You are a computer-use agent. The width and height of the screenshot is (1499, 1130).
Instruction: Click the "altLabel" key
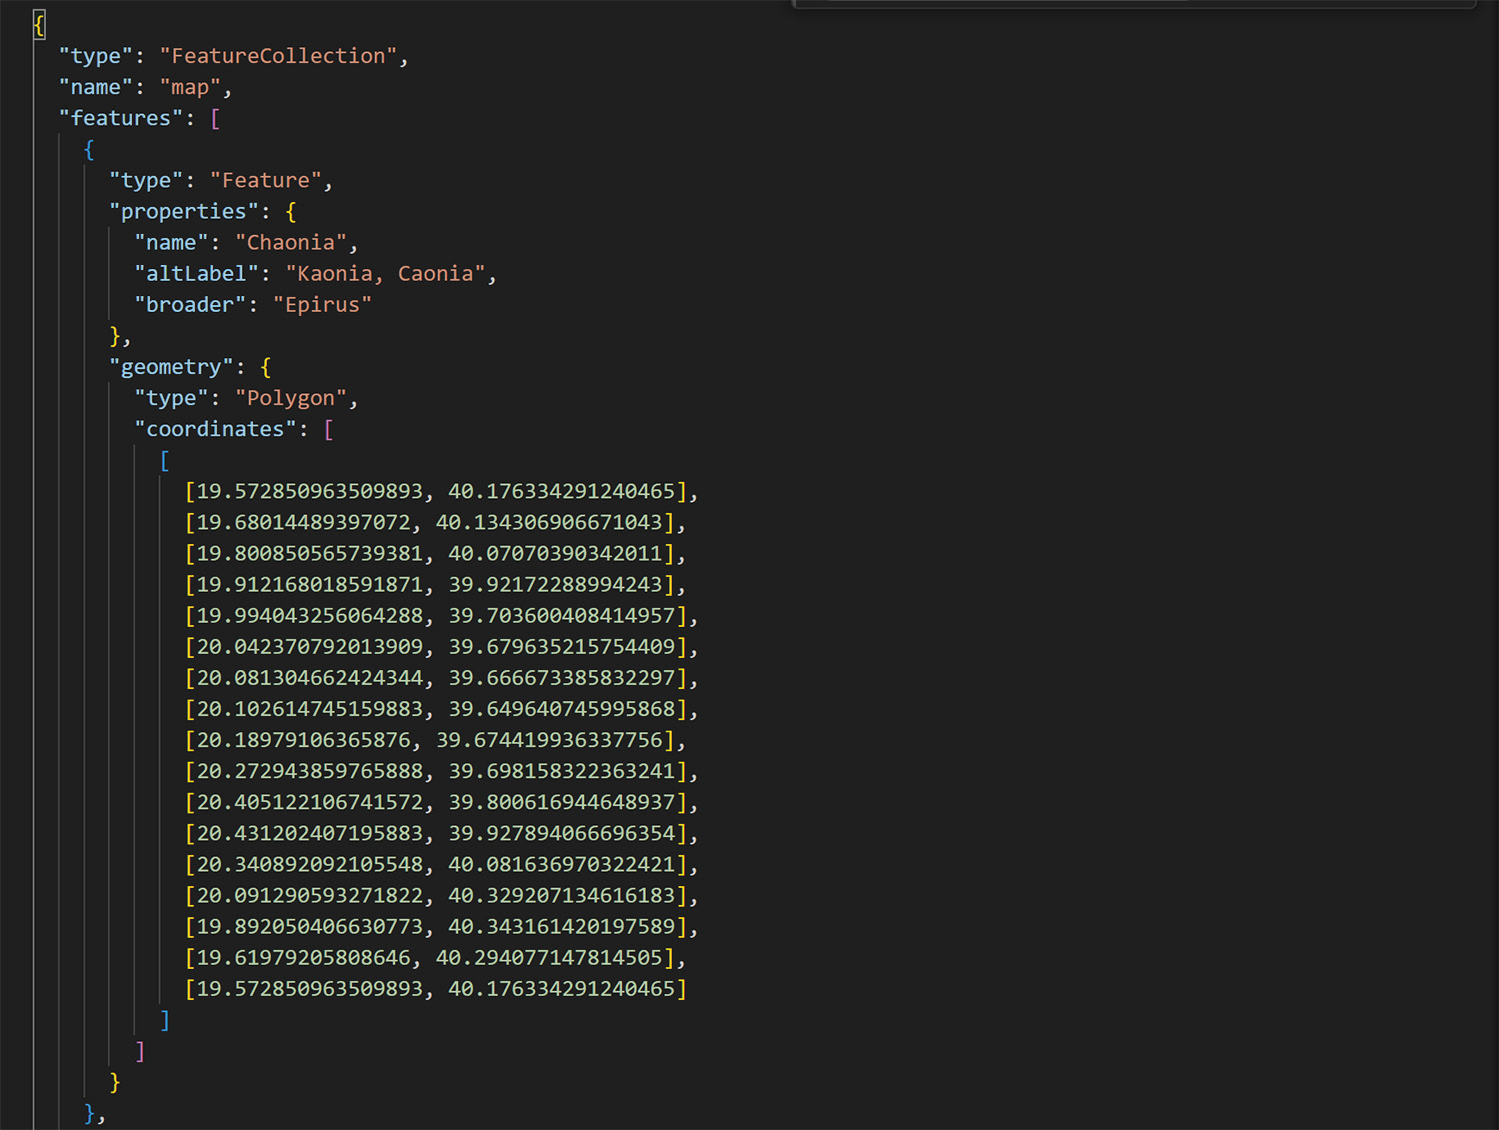[x=196, y=273]
